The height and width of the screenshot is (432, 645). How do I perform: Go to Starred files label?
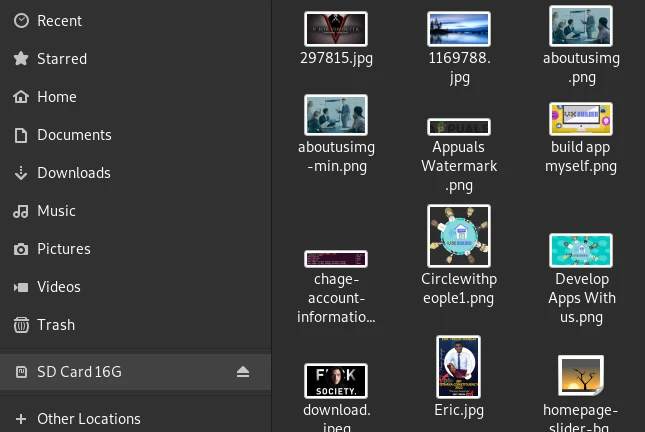coord(62,59)
